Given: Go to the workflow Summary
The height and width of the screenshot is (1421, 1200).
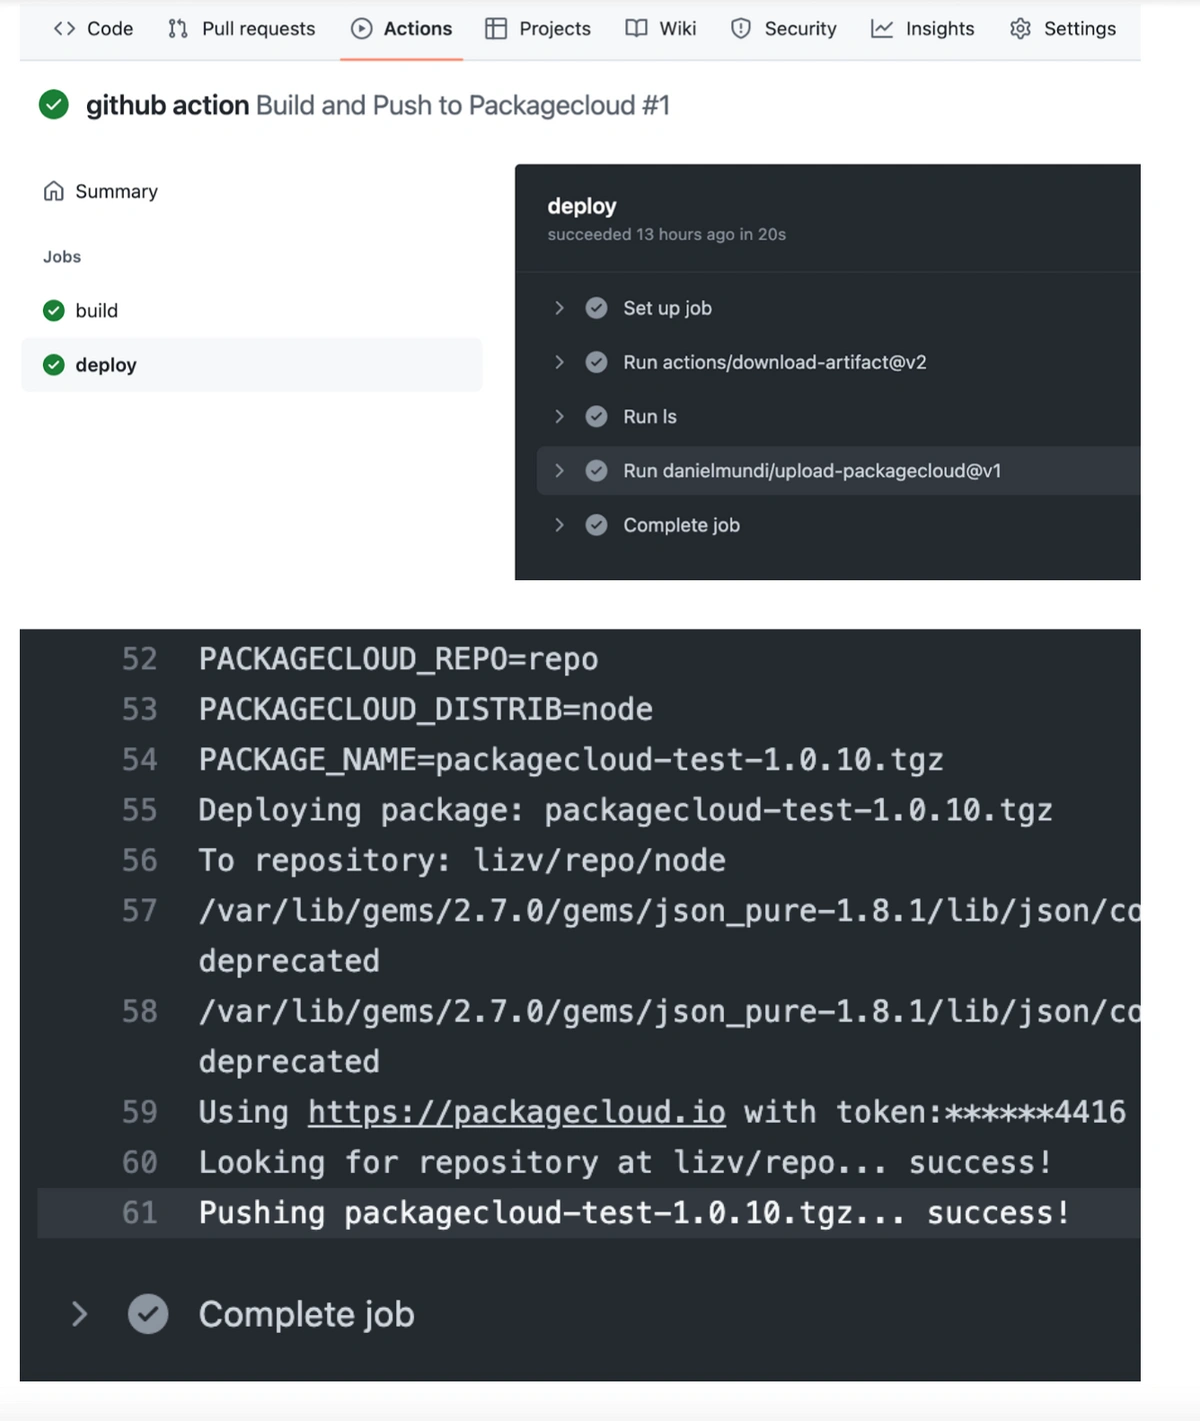Looking at the screenshot, I should (115, 191).
